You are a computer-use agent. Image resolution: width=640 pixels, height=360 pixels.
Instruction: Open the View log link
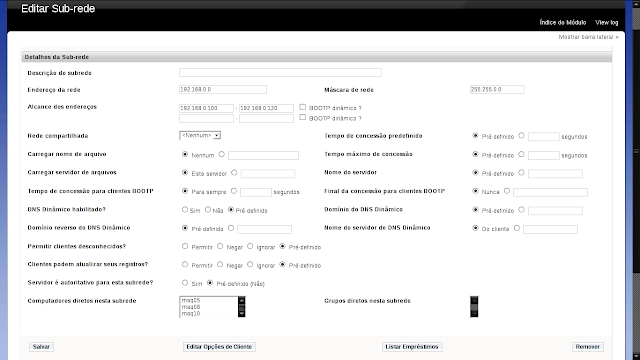click(607, 22)
